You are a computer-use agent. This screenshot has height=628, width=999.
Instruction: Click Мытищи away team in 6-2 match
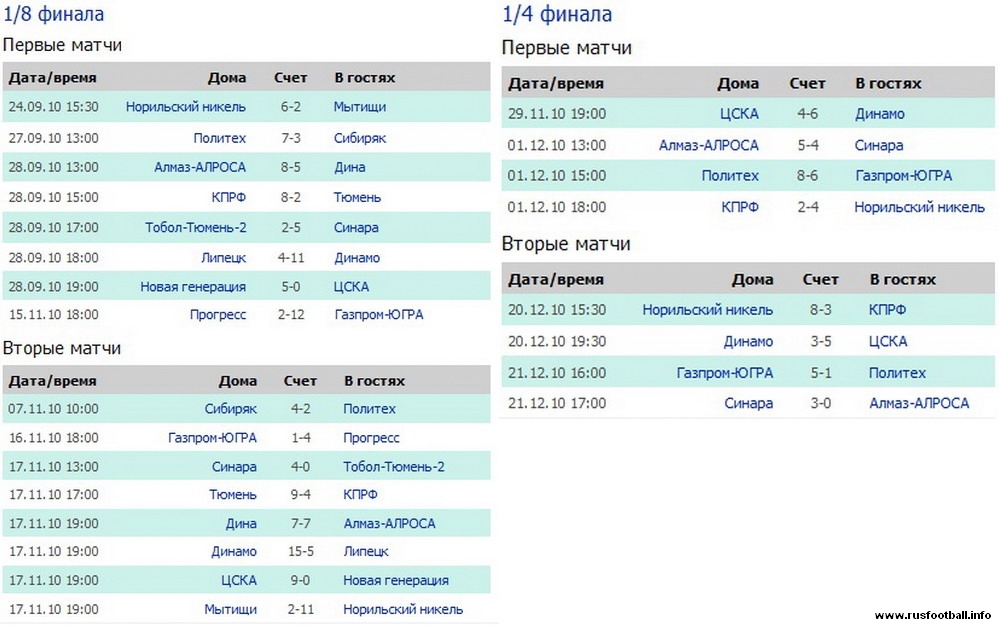coord(359,107)
